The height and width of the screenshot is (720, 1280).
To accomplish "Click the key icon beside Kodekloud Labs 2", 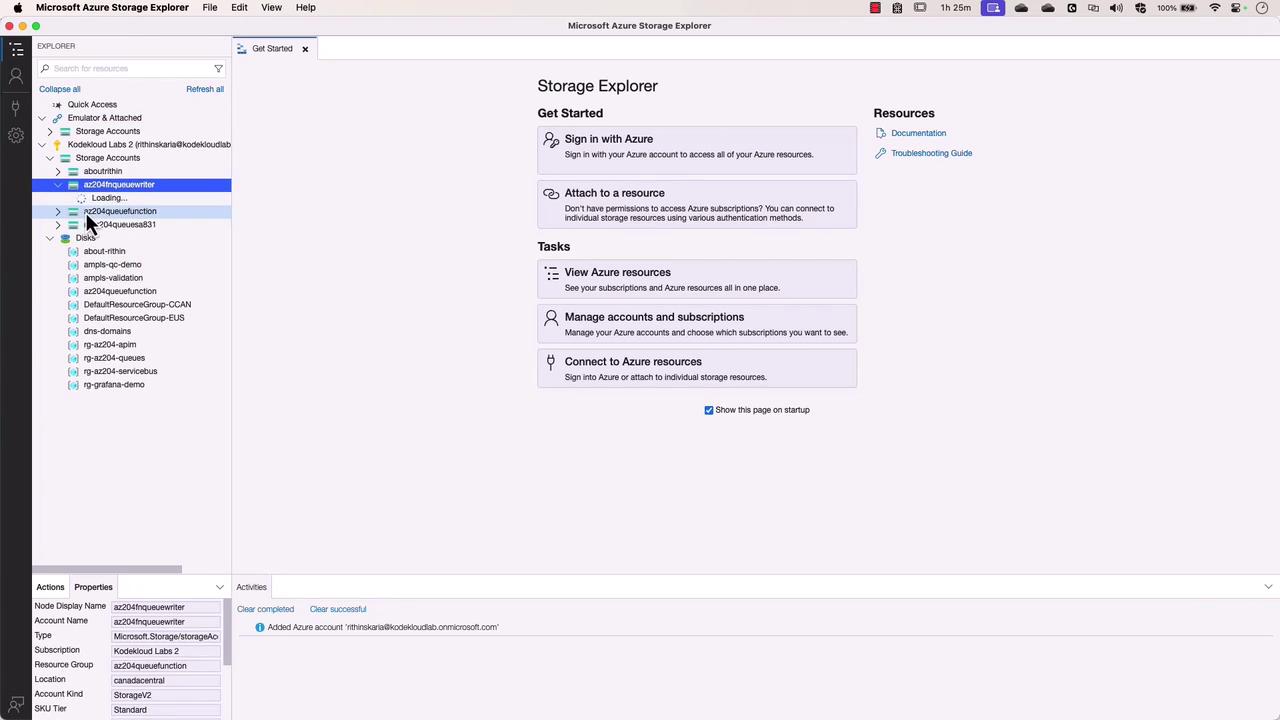I will coord(57,145).
